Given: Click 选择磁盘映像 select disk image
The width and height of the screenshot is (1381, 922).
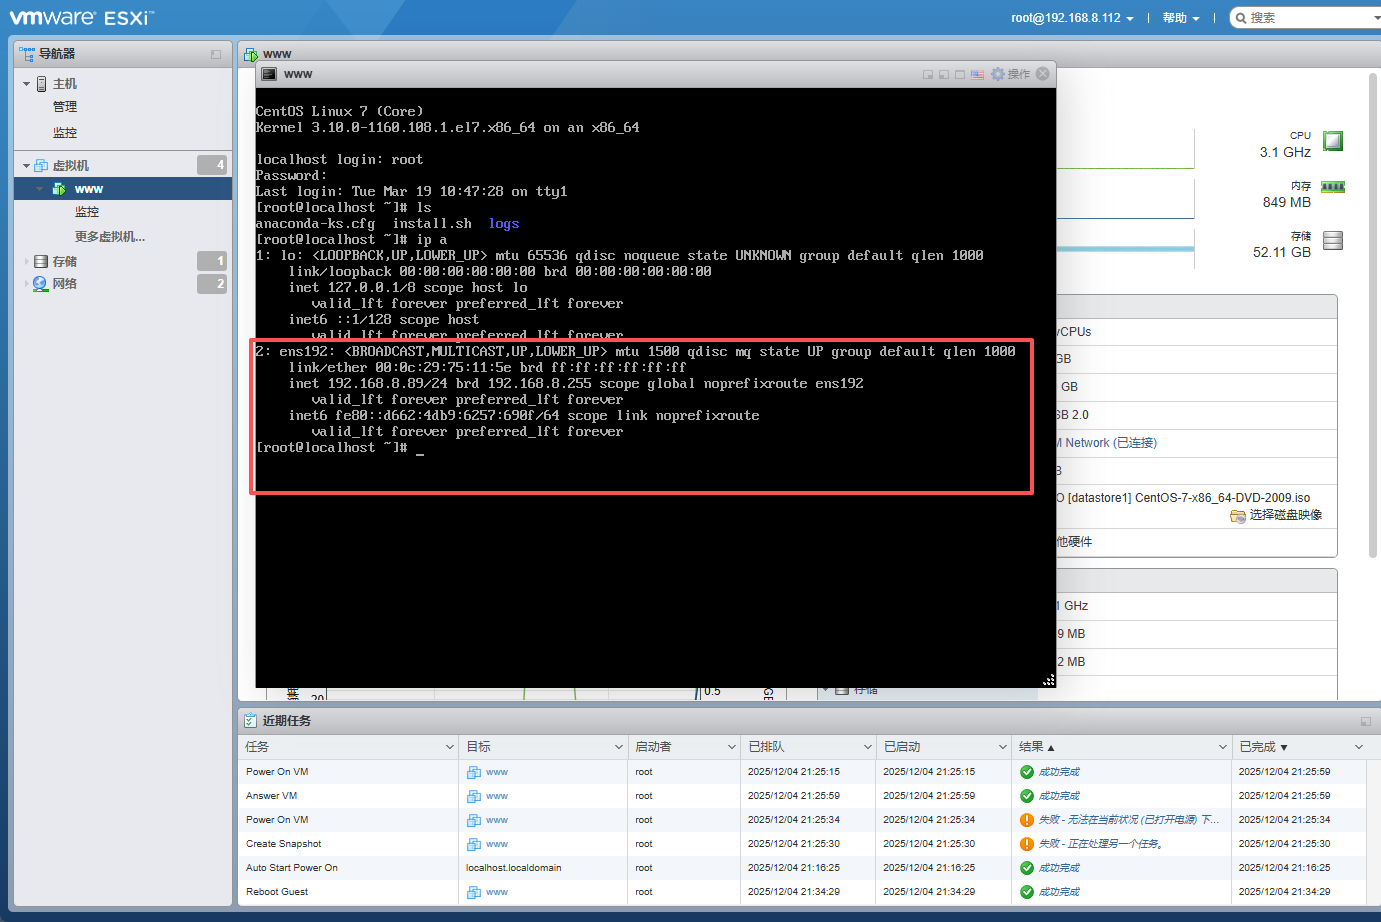Looking at the screenshot, I should [x=1285, y=515].
